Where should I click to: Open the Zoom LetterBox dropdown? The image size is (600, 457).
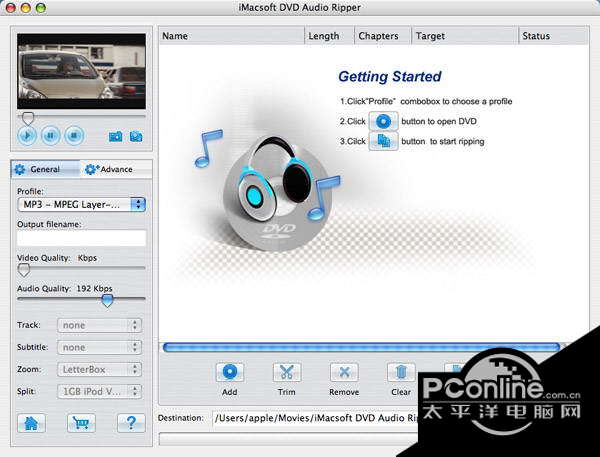pyautogui.click(x=99, y=370)
